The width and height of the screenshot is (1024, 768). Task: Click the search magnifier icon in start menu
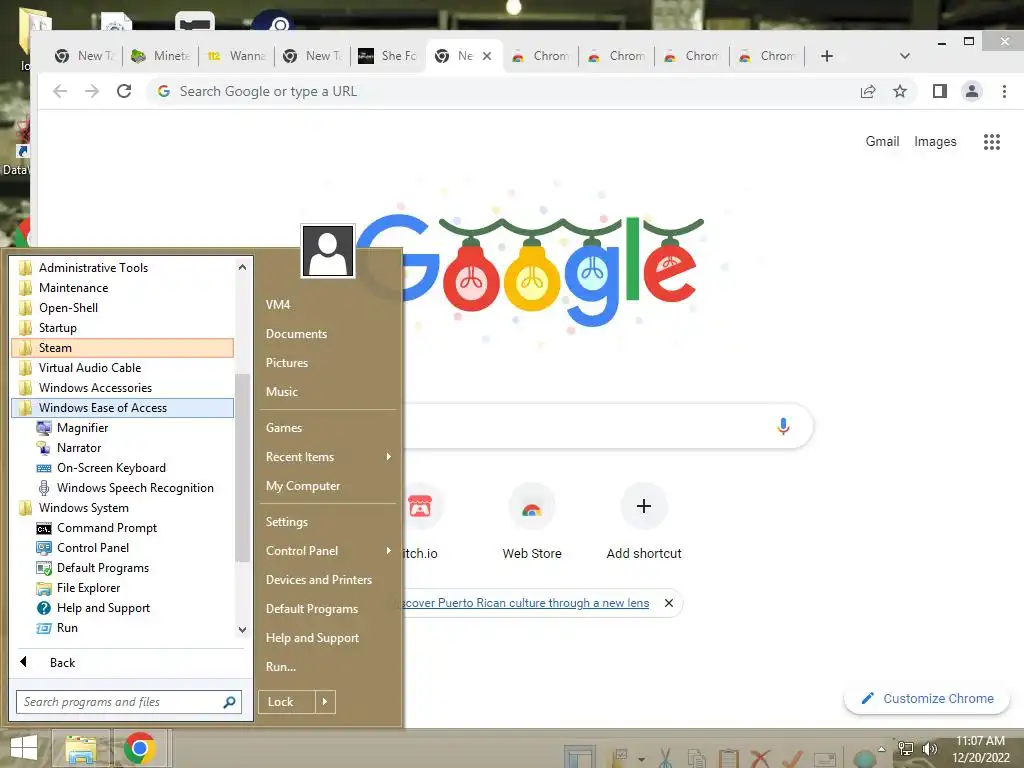229,702
